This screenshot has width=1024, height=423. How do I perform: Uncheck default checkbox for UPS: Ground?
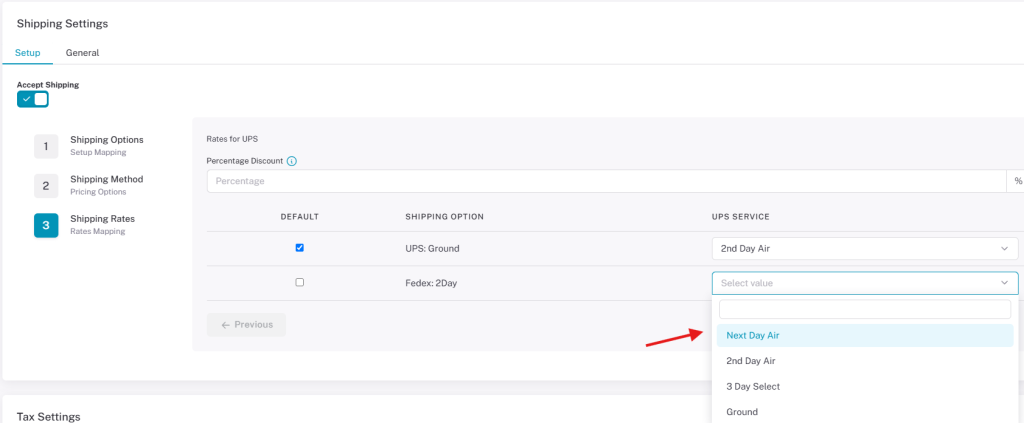(x=300, y=248)
